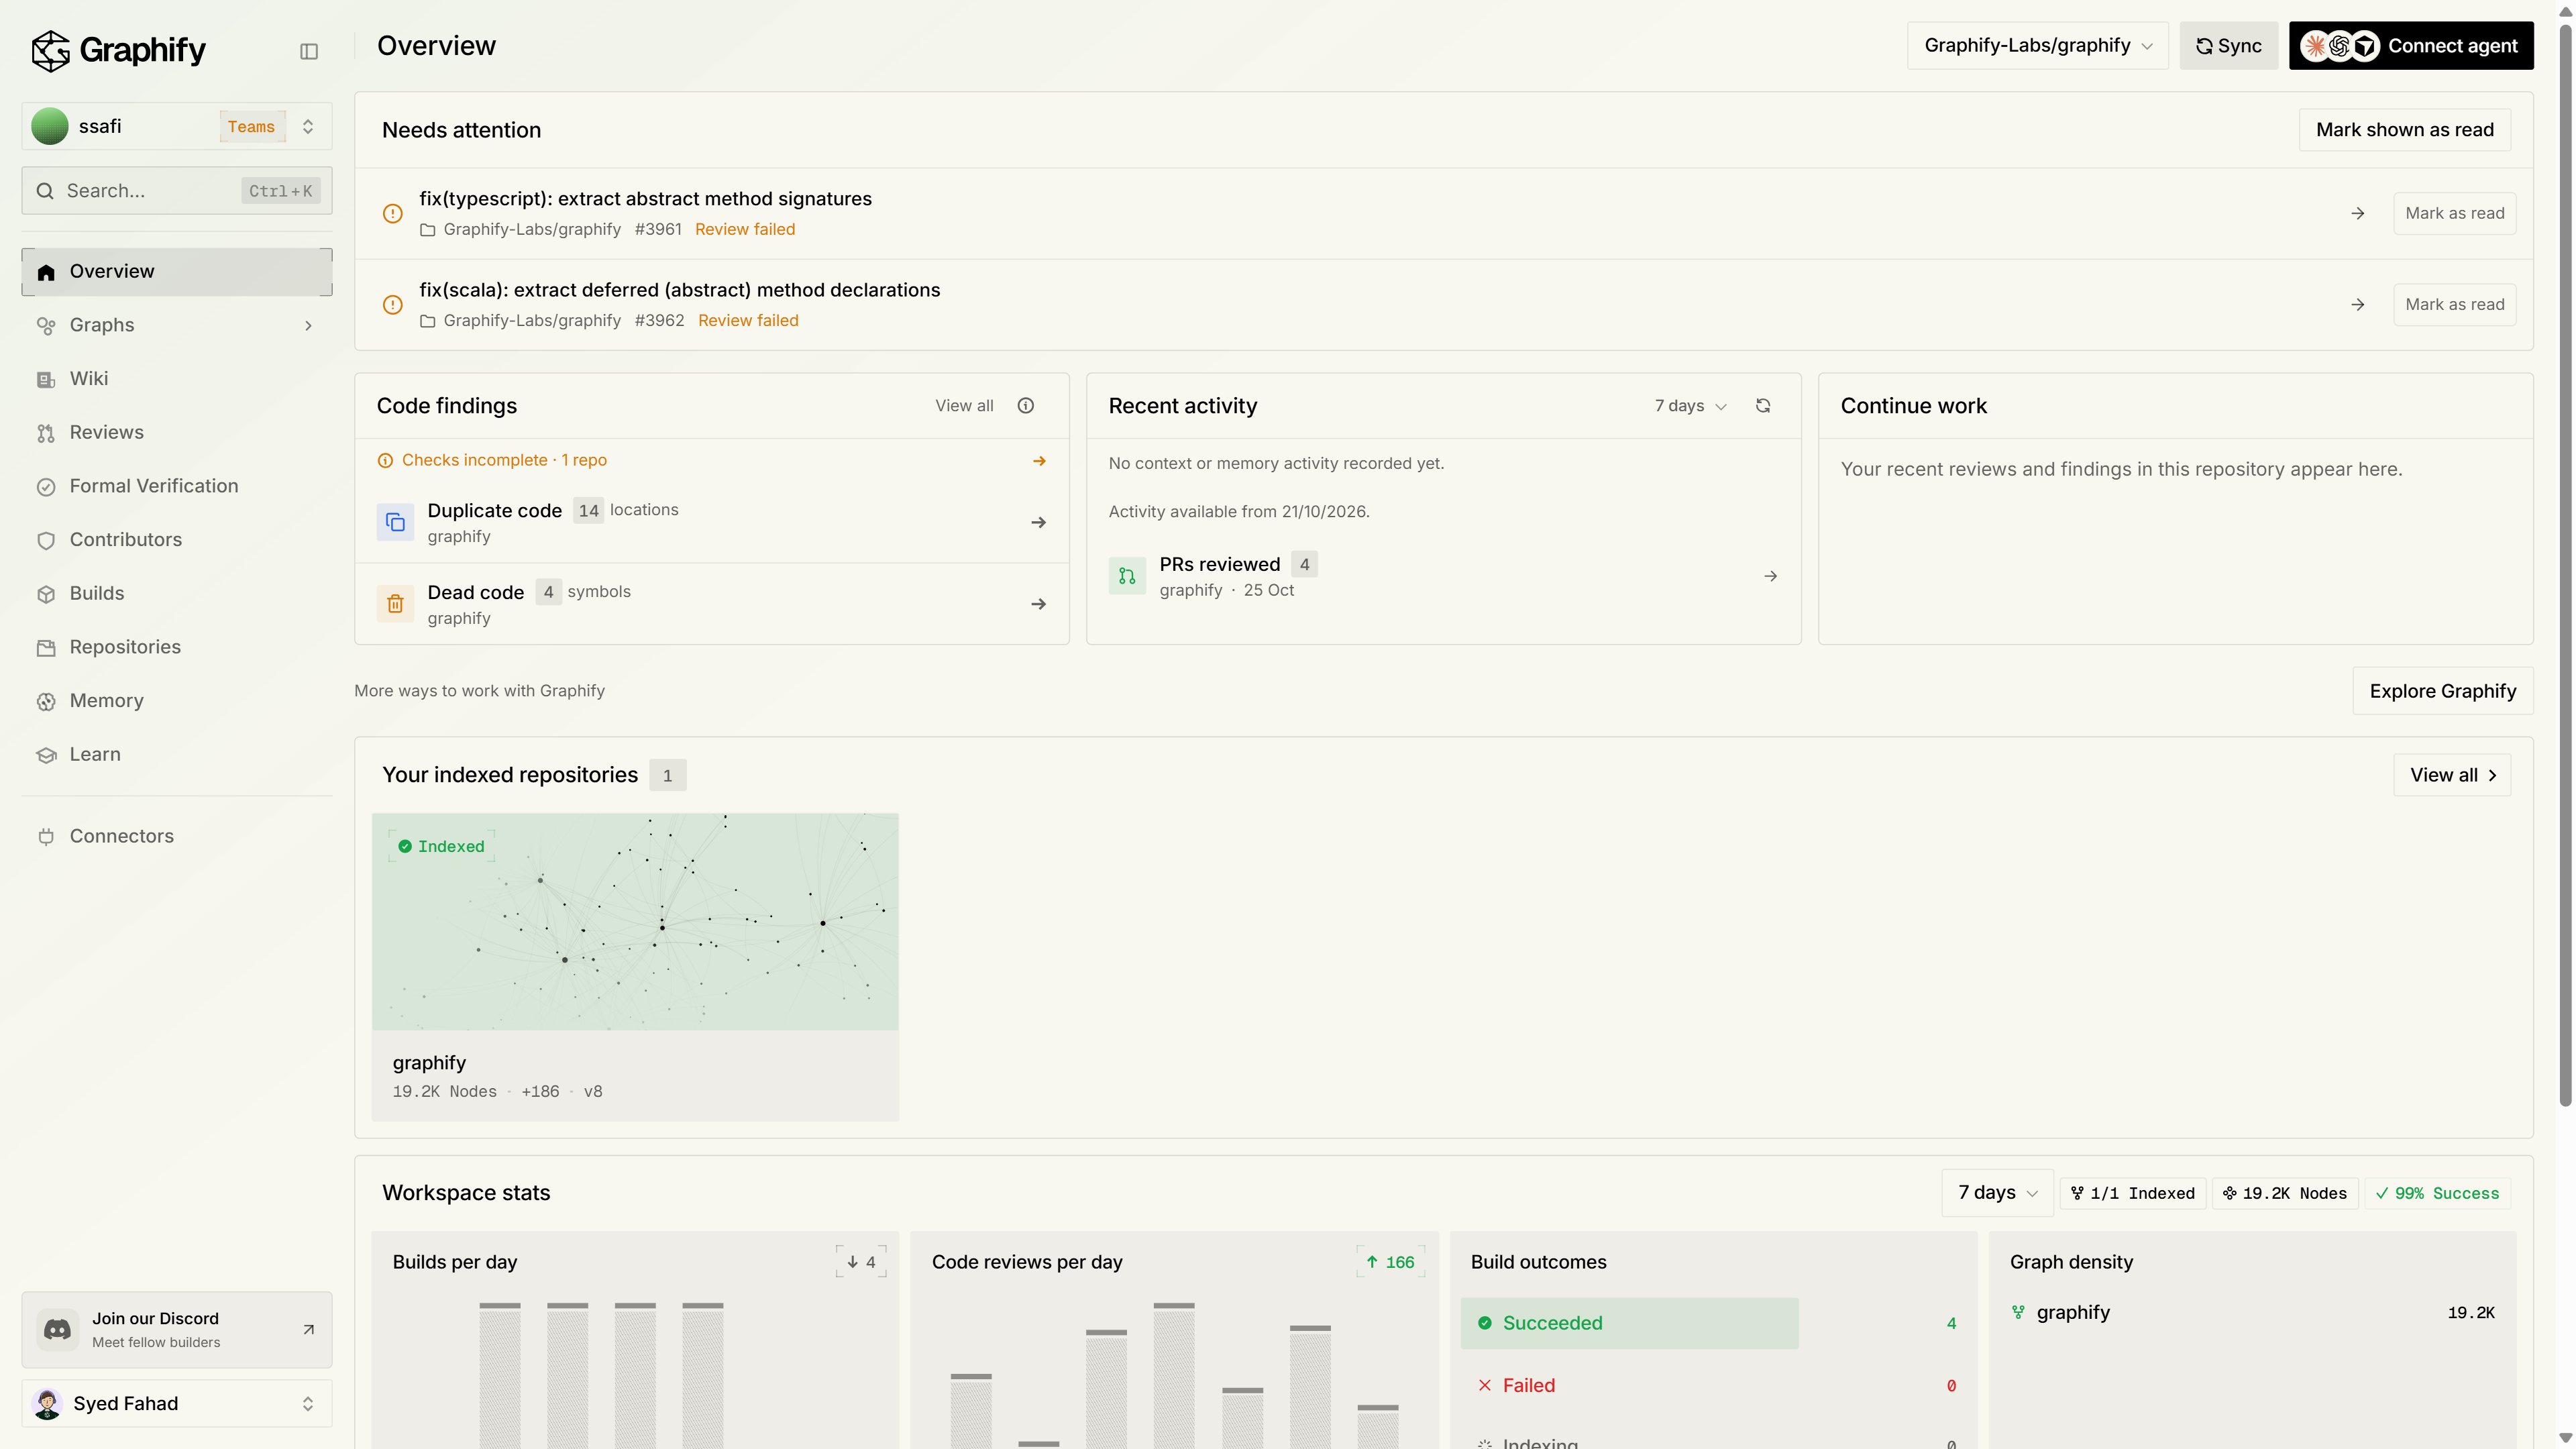Open Contributors in sidebar
The height and width of the screenshot is (1449, 2576).
point(177,540)
